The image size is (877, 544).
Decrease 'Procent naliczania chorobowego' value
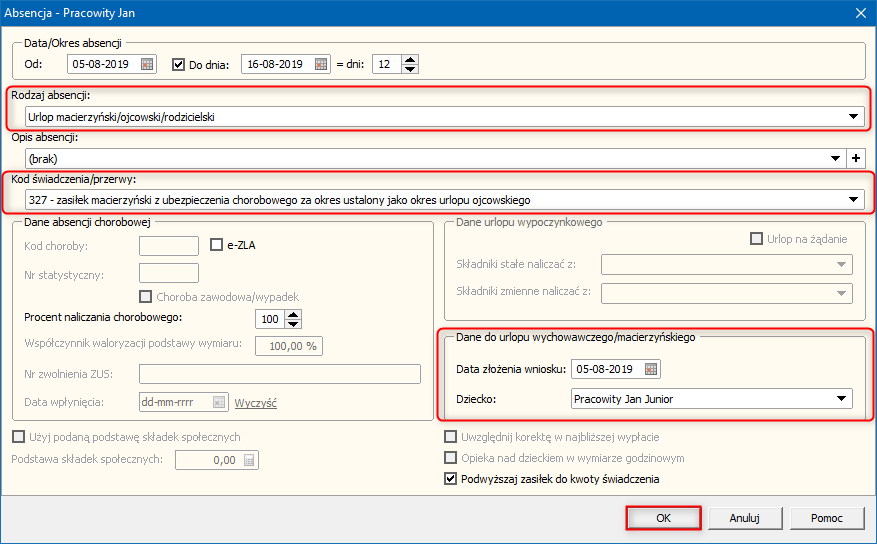coord(292,324)
